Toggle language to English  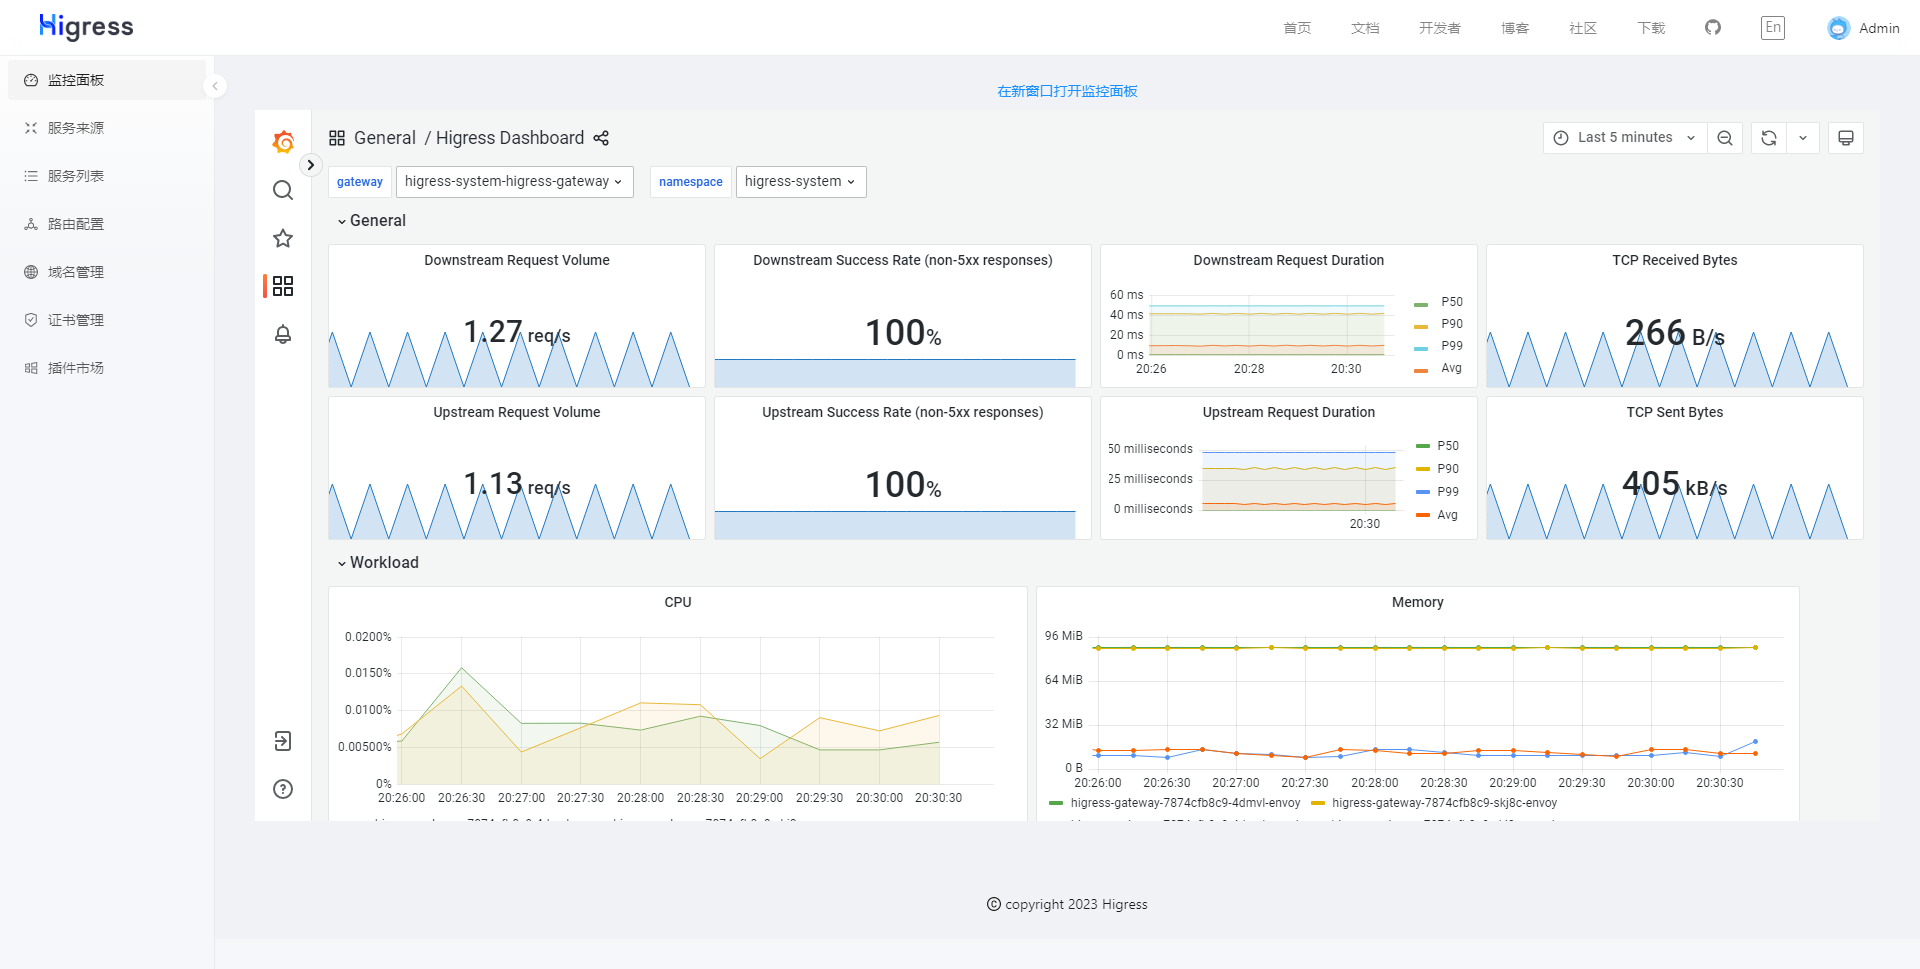[x=1773, y=28]
